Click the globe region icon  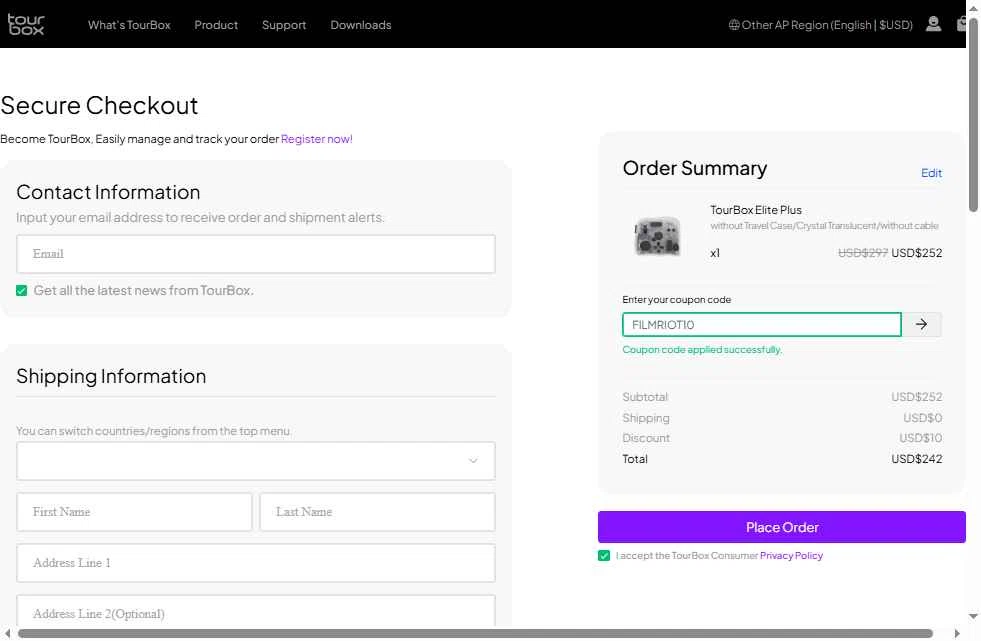click(734, 25)
